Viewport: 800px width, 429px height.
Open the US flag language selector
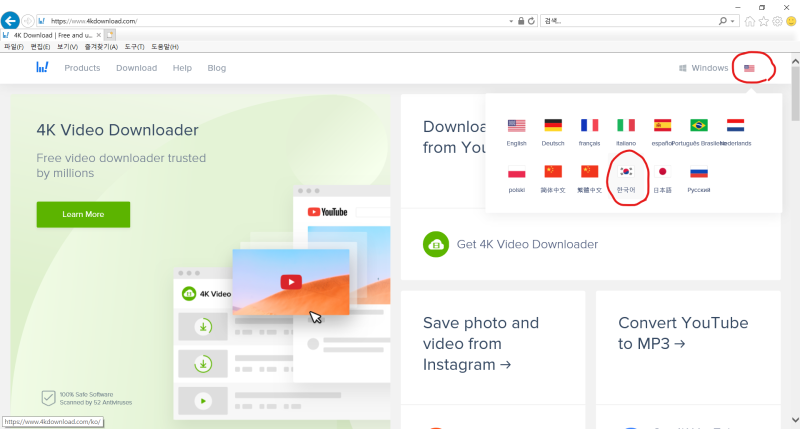click(749, 68)
